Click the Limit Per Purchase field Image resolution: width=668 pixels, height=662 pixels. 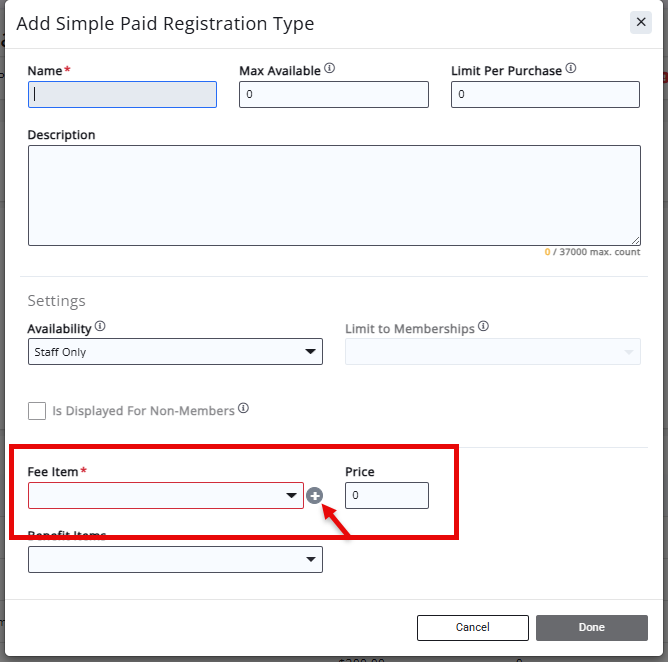coord(545,95)
